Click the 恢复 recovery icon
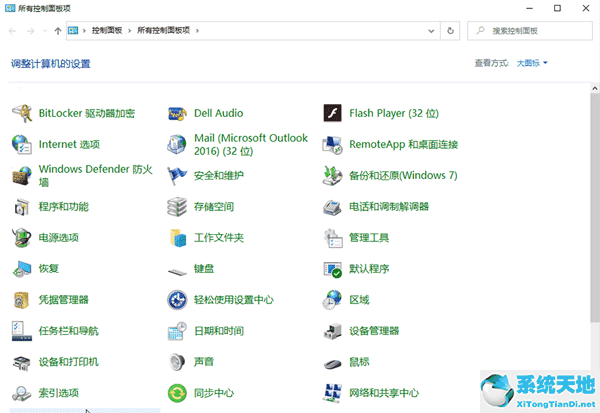 coord(22,269)
